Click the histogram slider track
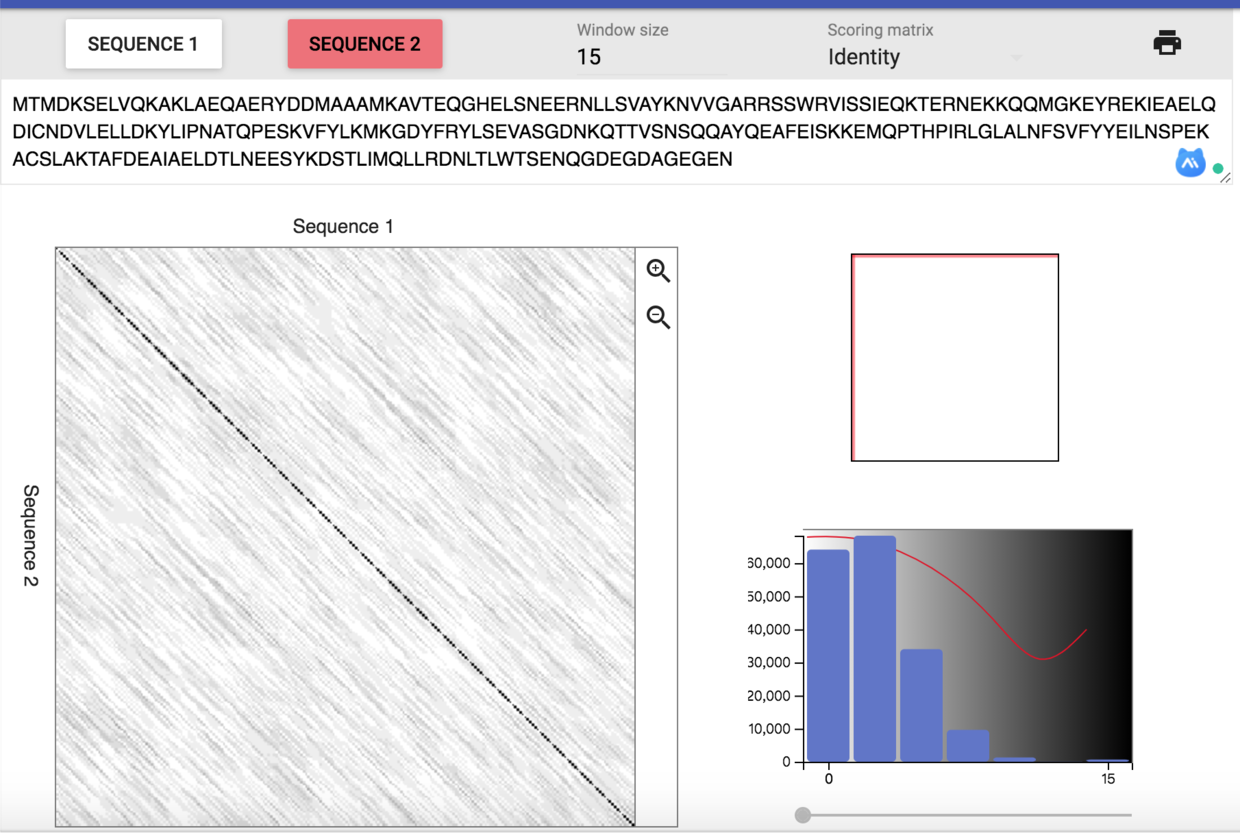1240x833 pixels. 967,815
